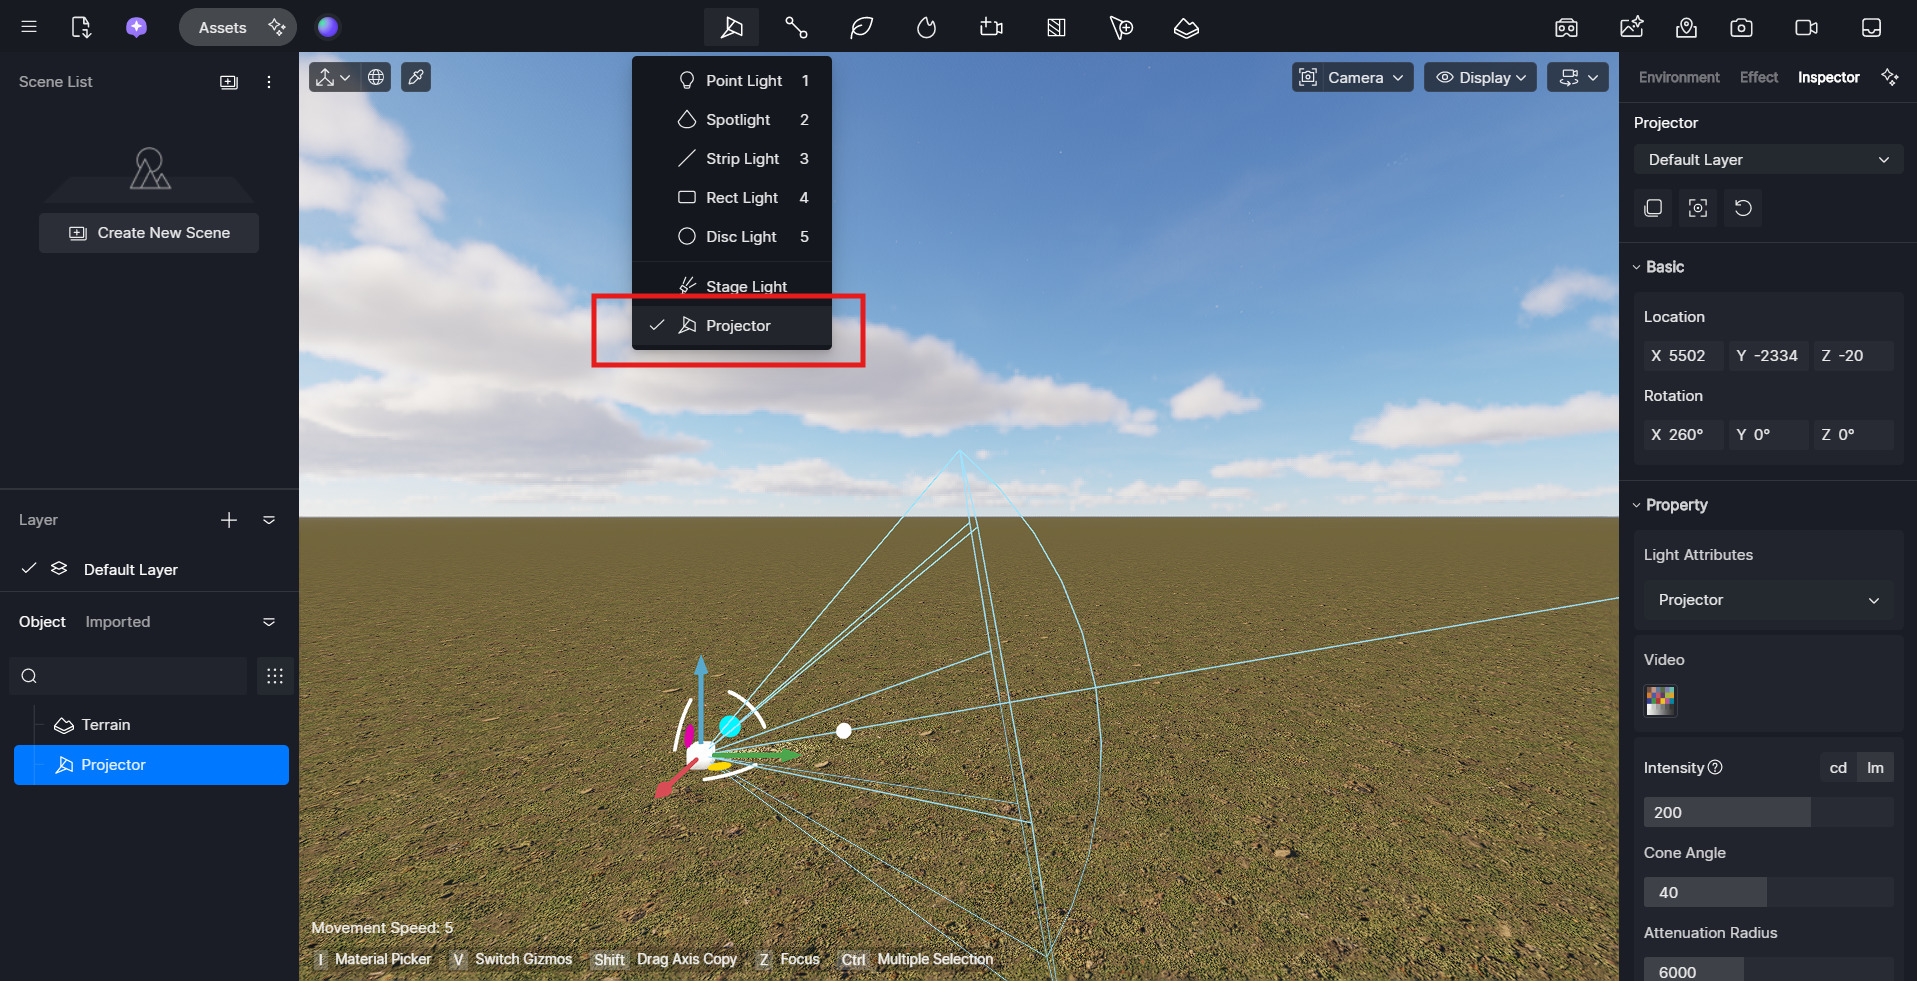Screen dimensions: 1917x981
Task: Toggle the Default Layer checkmark
Action: (x=29, y=569)
